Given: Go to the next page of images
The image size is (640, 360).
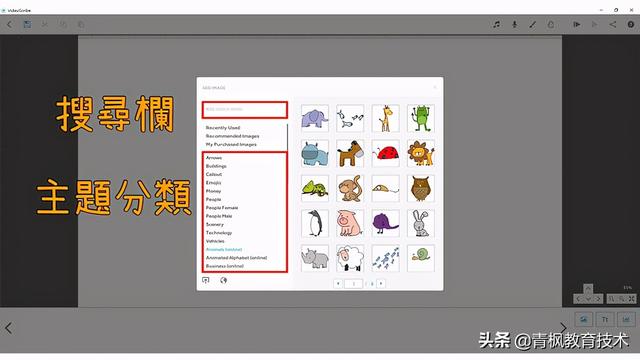Looking at the screenshot, I should pyautogui.click(x=381, y=283).
